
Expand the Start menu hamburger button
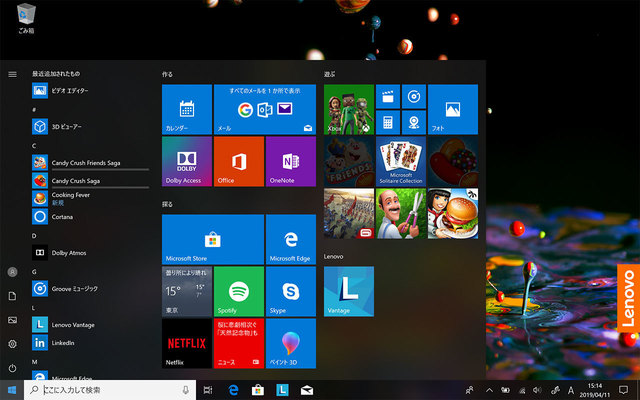pyautogui.click(x=12, y=74)
